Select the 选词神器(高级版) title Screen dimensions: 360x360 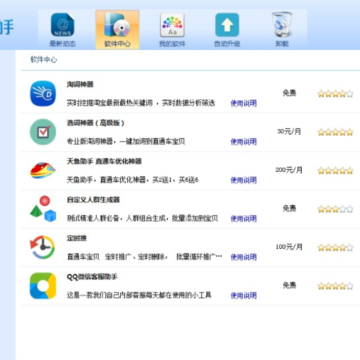pyautogui.click(x=96, y=123)
